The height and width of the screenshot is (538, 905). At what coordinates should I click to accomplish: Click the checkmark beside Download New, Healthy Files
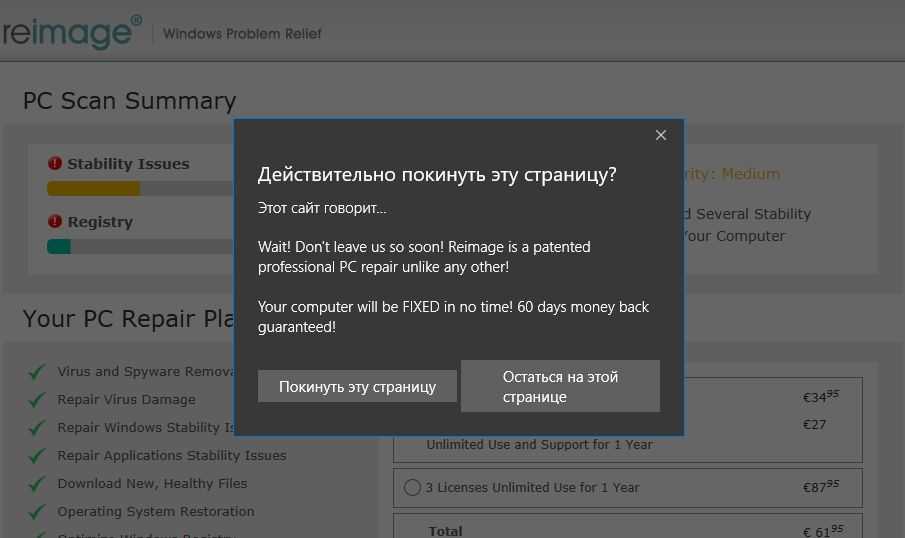click(x=37, y=484)
